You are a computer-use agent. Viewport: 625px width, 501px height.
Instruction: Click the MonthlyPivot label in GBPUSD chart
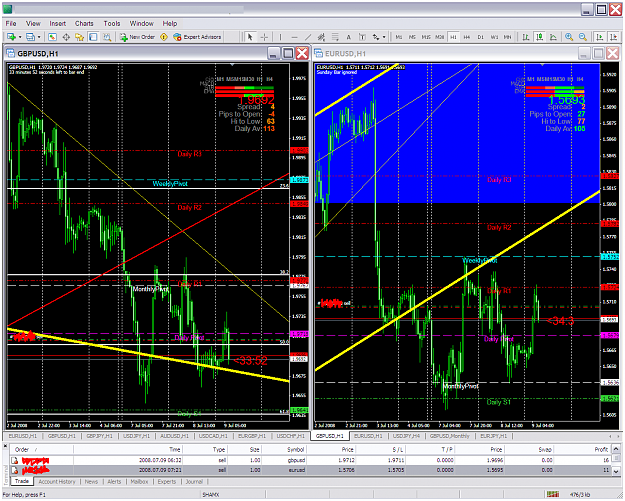(x=150, y=289)
